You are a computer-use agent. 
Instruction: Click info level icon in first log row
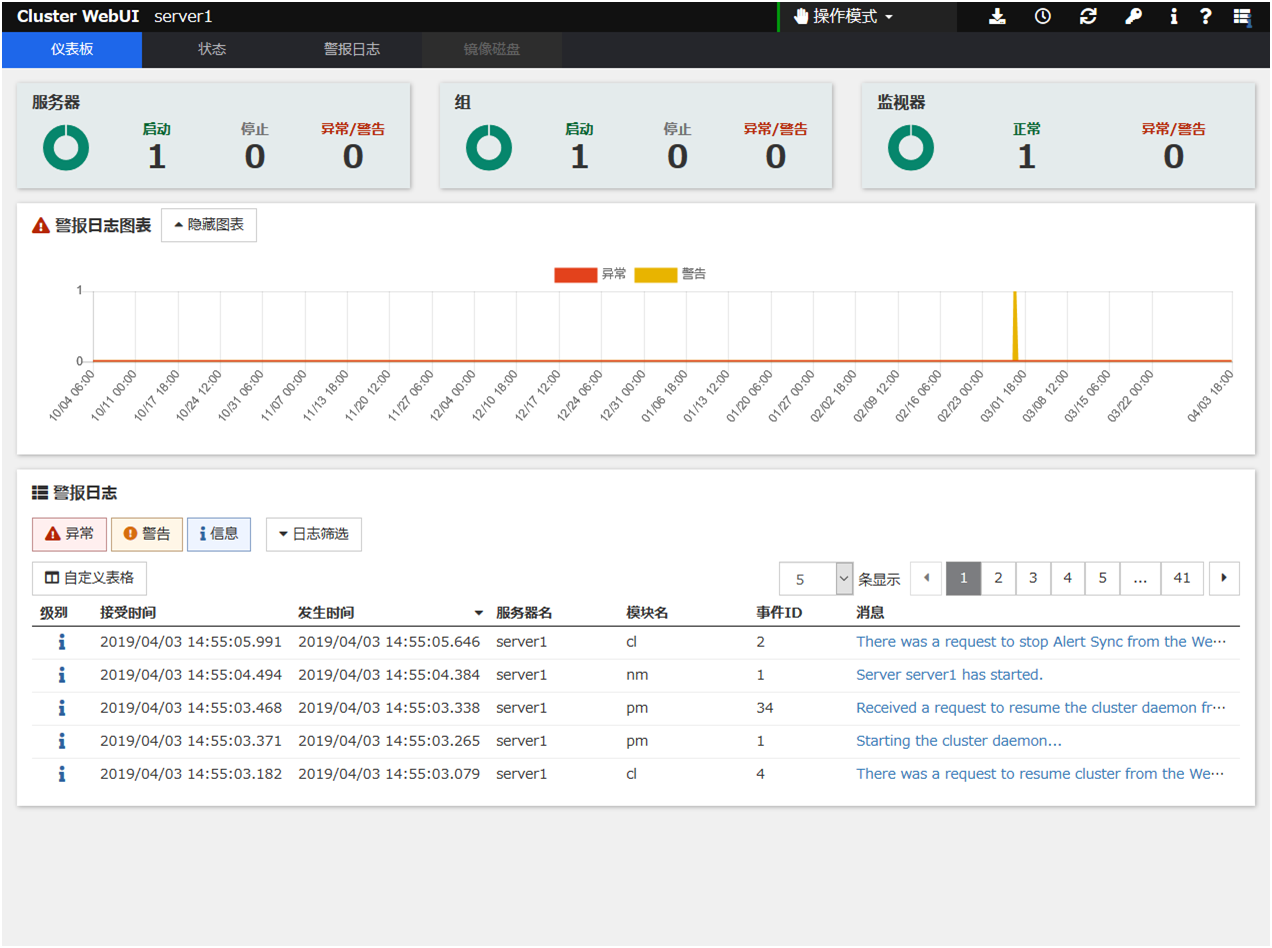point(61,642)
